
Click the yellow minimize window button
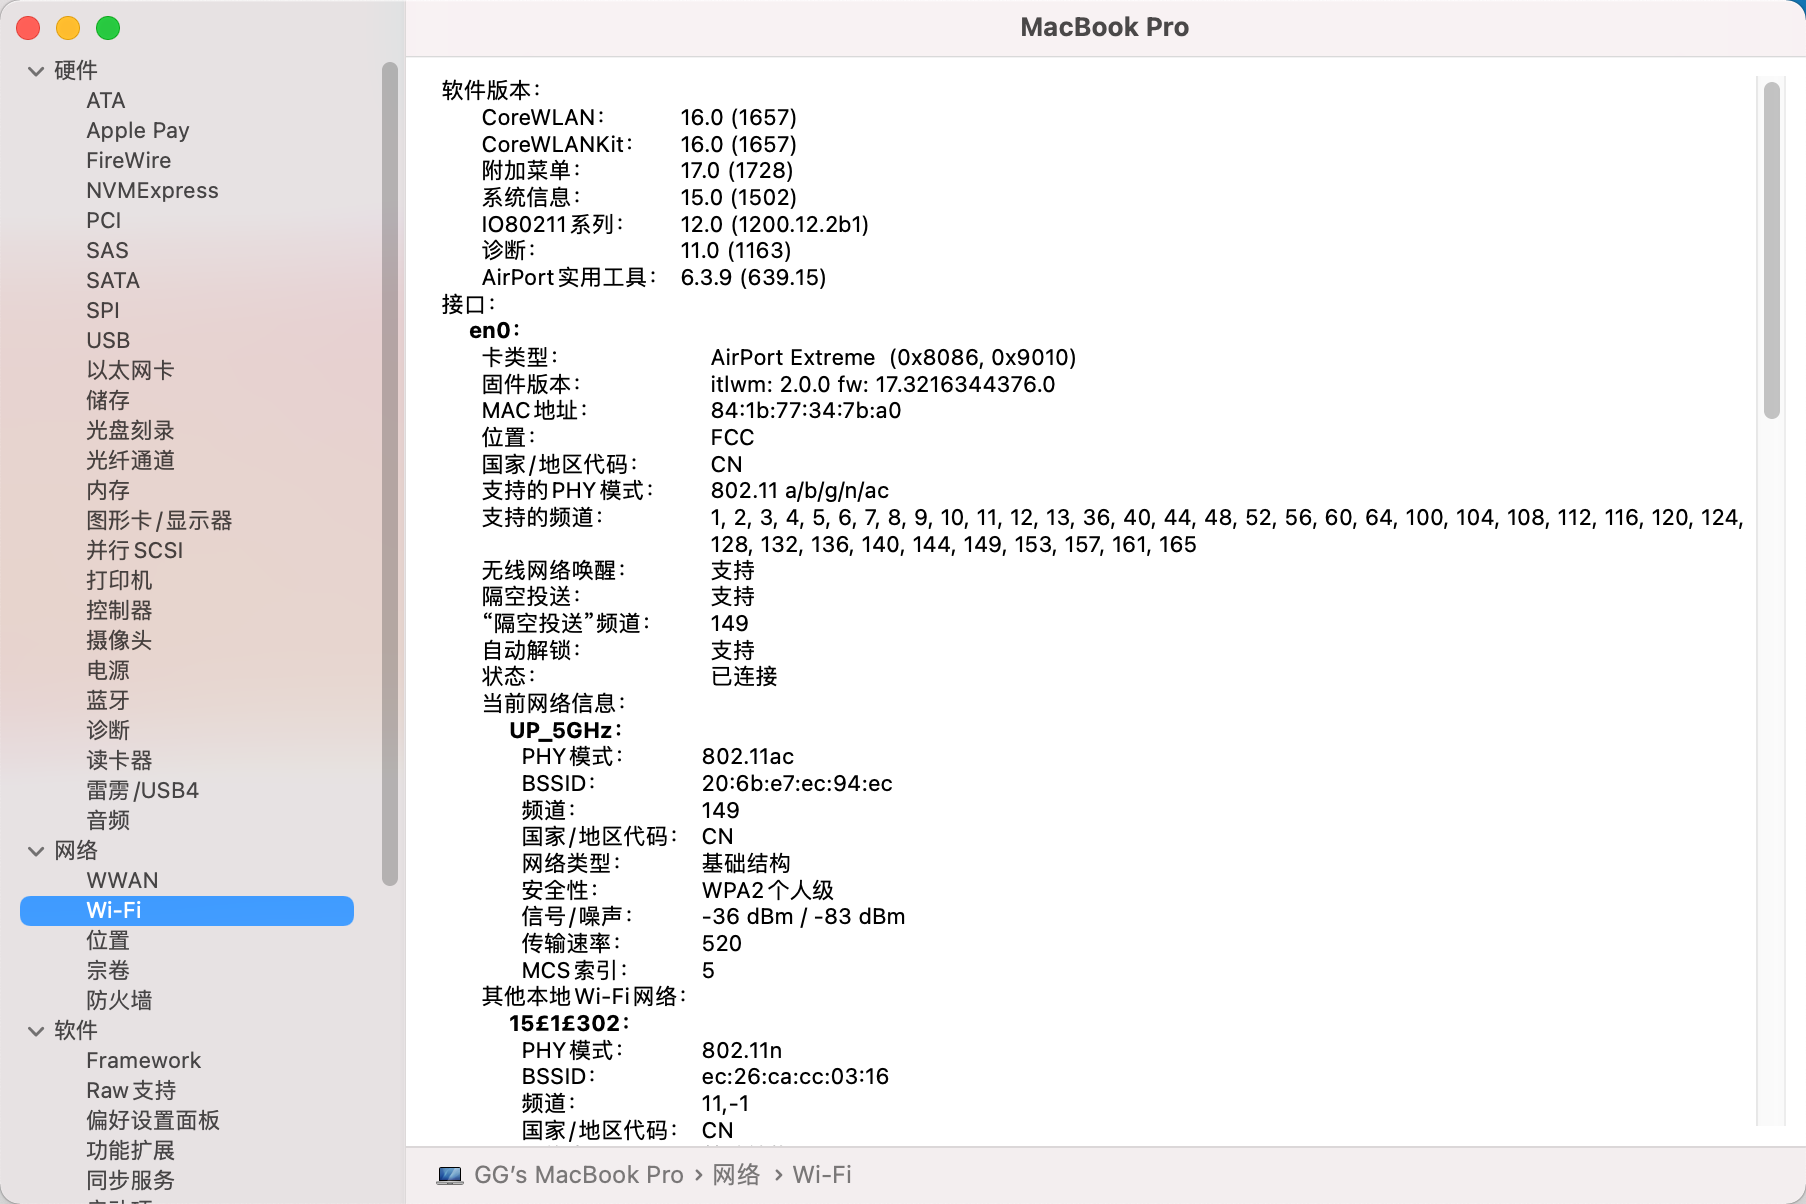[x=68, y=28]
